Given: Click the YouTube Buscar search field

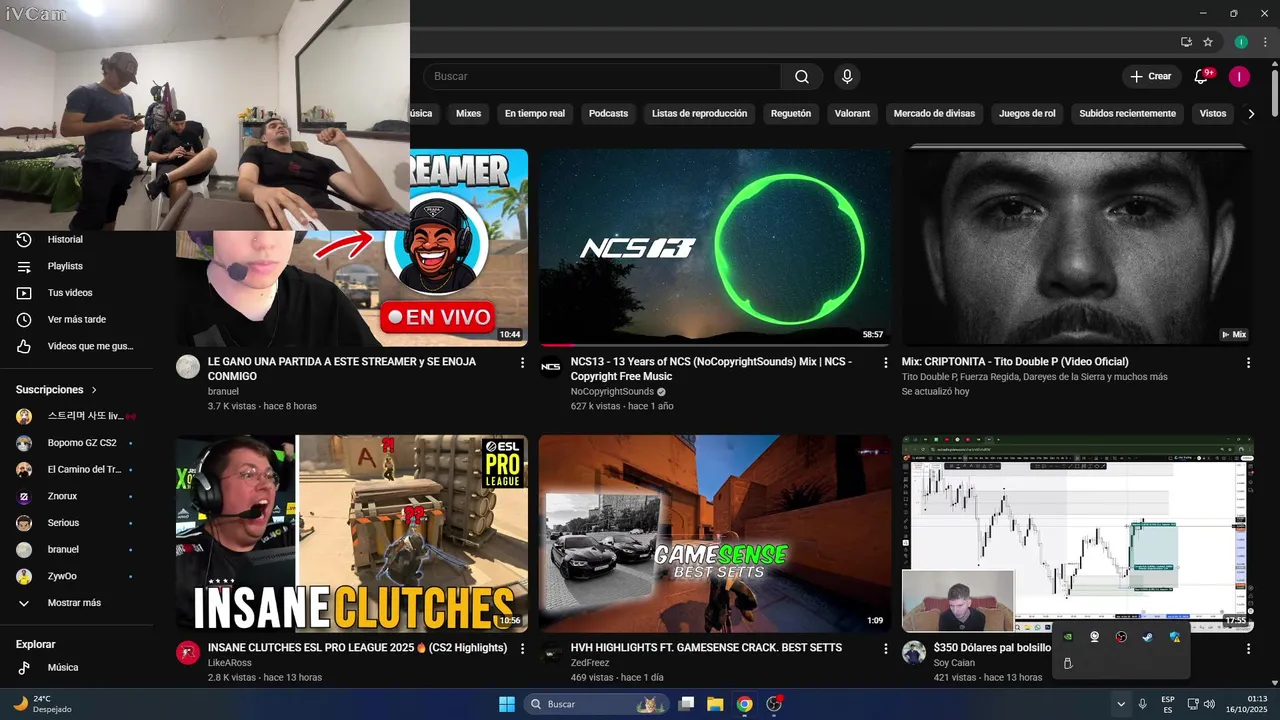Looking at the screenshot, I should [602, 77].
